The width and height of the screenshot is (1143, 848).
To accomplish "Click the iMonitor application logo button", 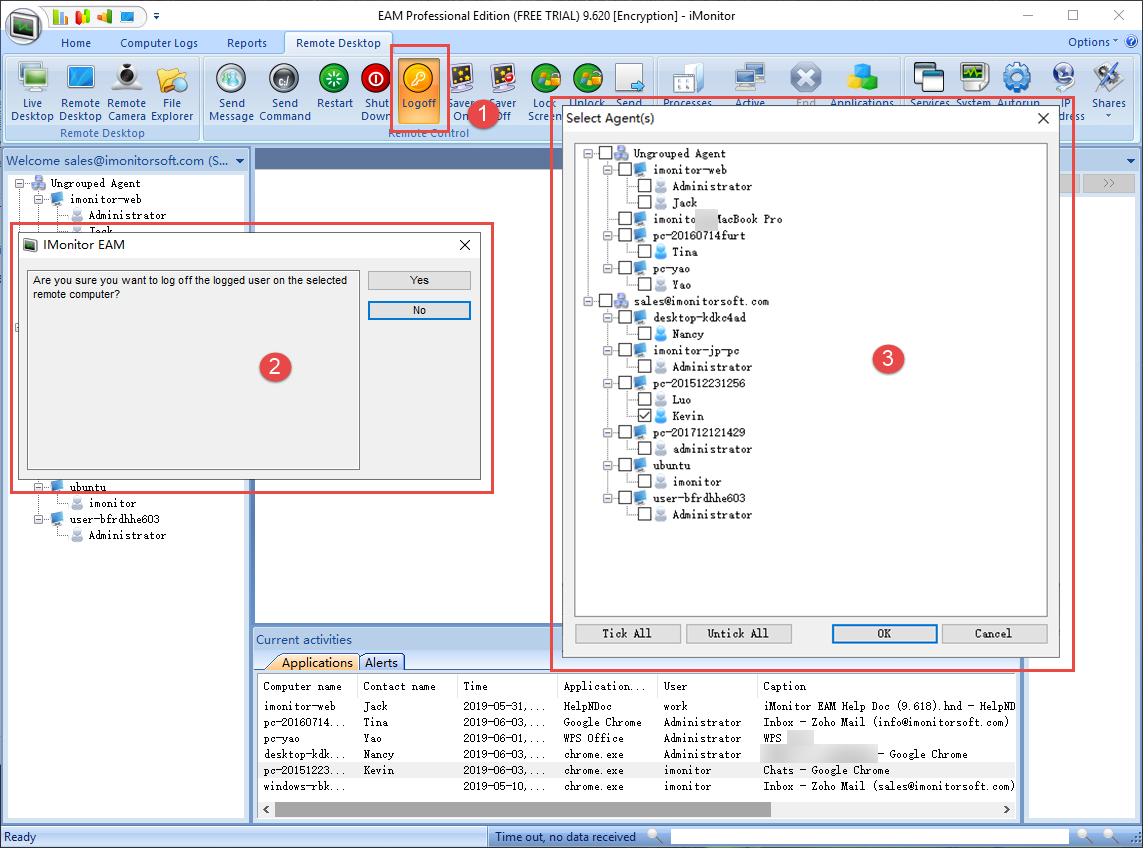I will 23,25.
